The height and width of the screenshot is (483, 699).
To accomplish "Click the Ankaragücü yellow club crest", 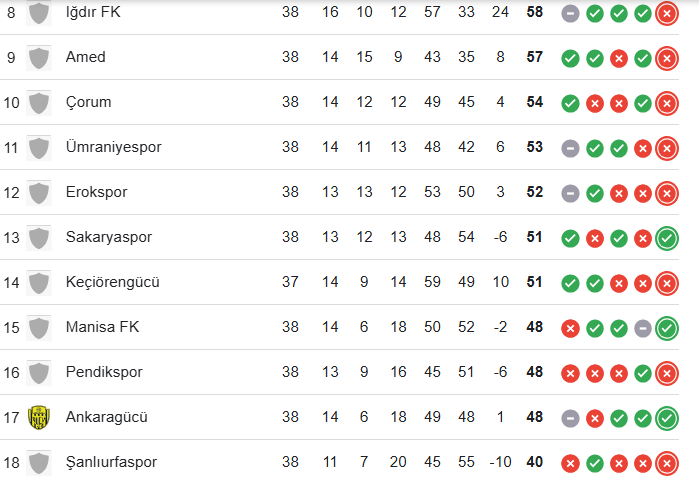I will click(39, 417).
